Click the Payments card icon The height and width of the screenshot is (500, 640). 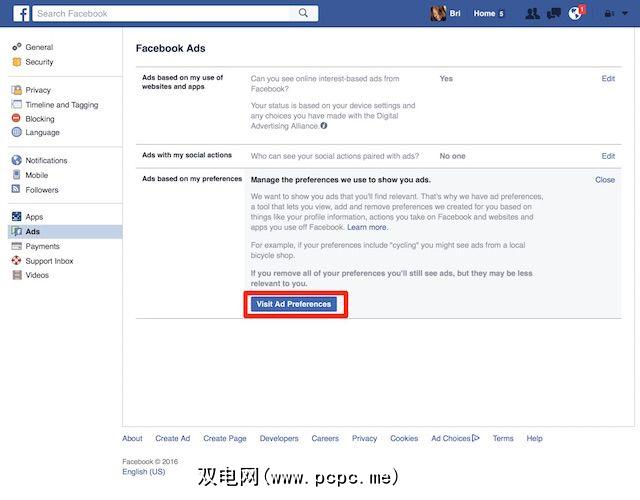[17, 246]
